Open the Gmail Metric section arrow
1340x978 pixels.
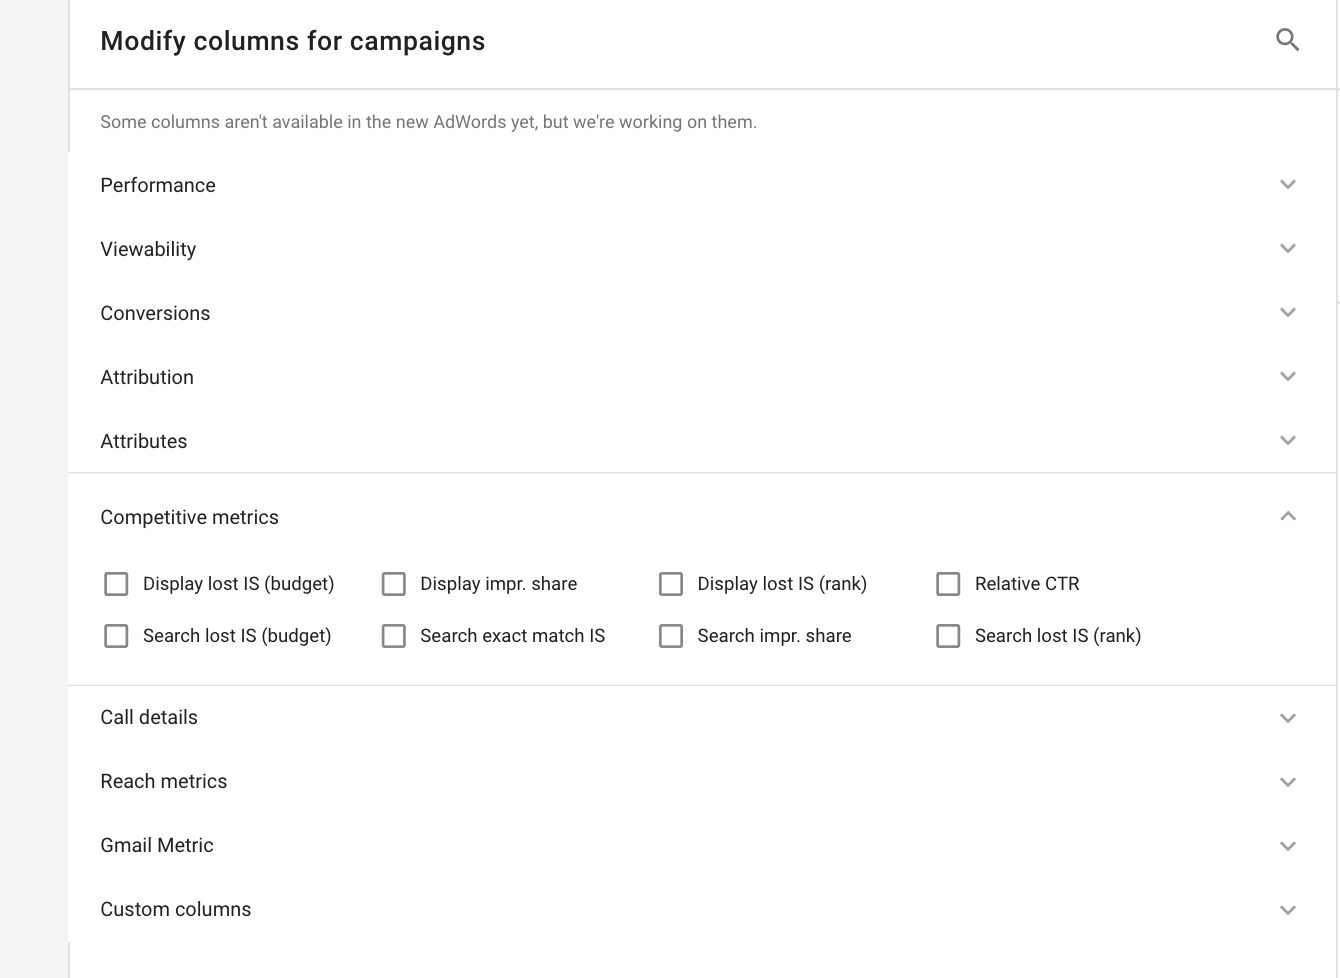point(1288,846)
